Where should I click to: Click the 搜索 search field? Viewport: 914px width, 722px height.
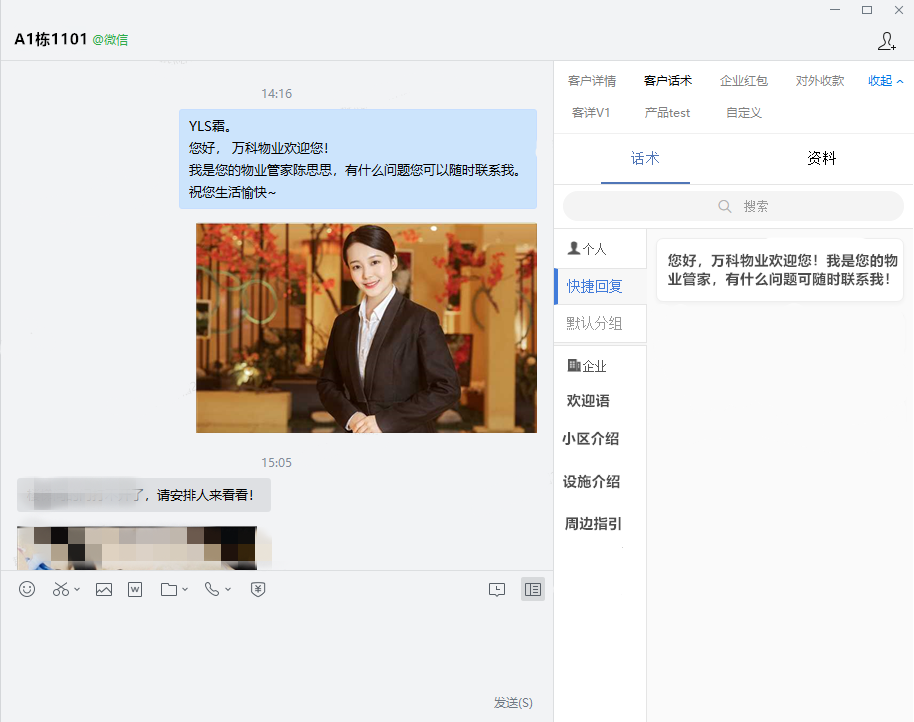pyautogui.click(x=733, y=206)
